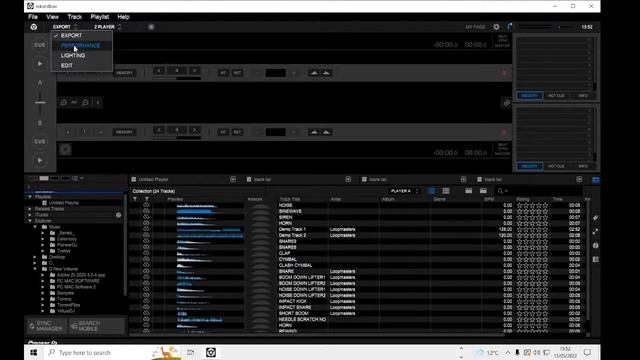Click the recording circle icon in top bar

tap(151, 27)
